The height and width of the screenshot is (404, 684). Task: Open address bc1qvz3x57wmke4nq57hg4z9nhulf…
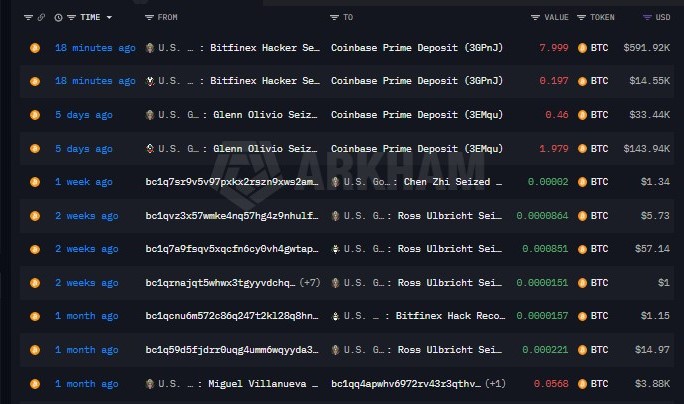232,216
